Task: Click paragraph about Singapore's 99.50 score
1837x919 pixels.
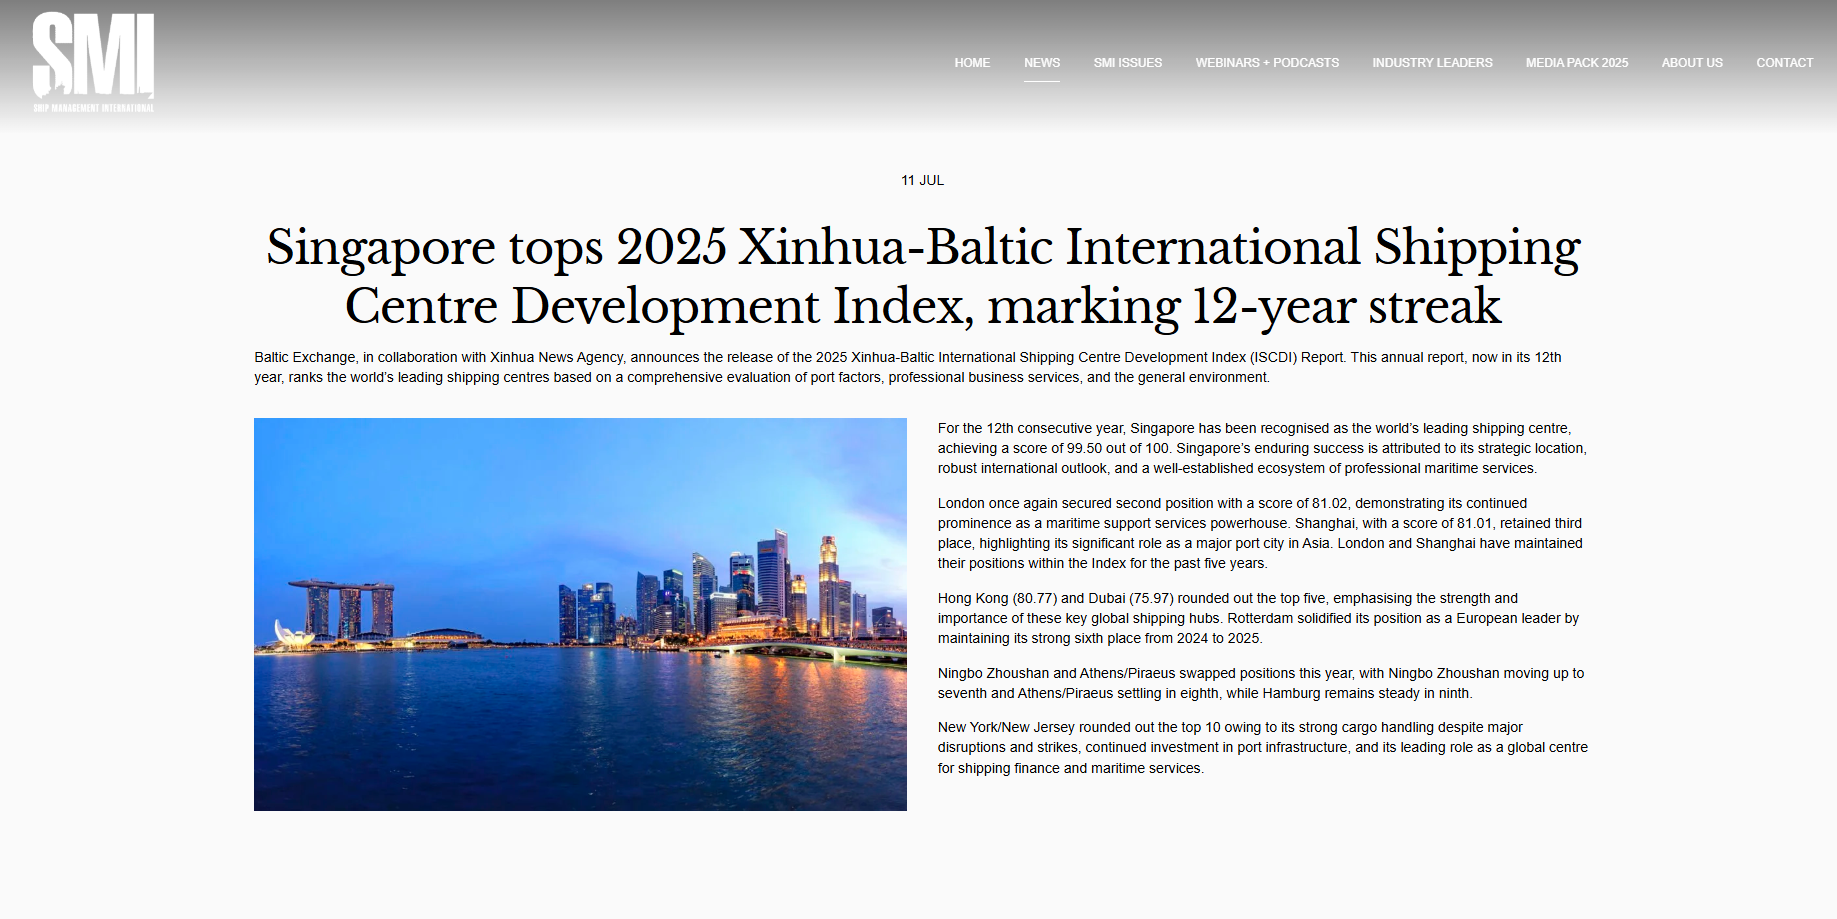Action: 1261,448
